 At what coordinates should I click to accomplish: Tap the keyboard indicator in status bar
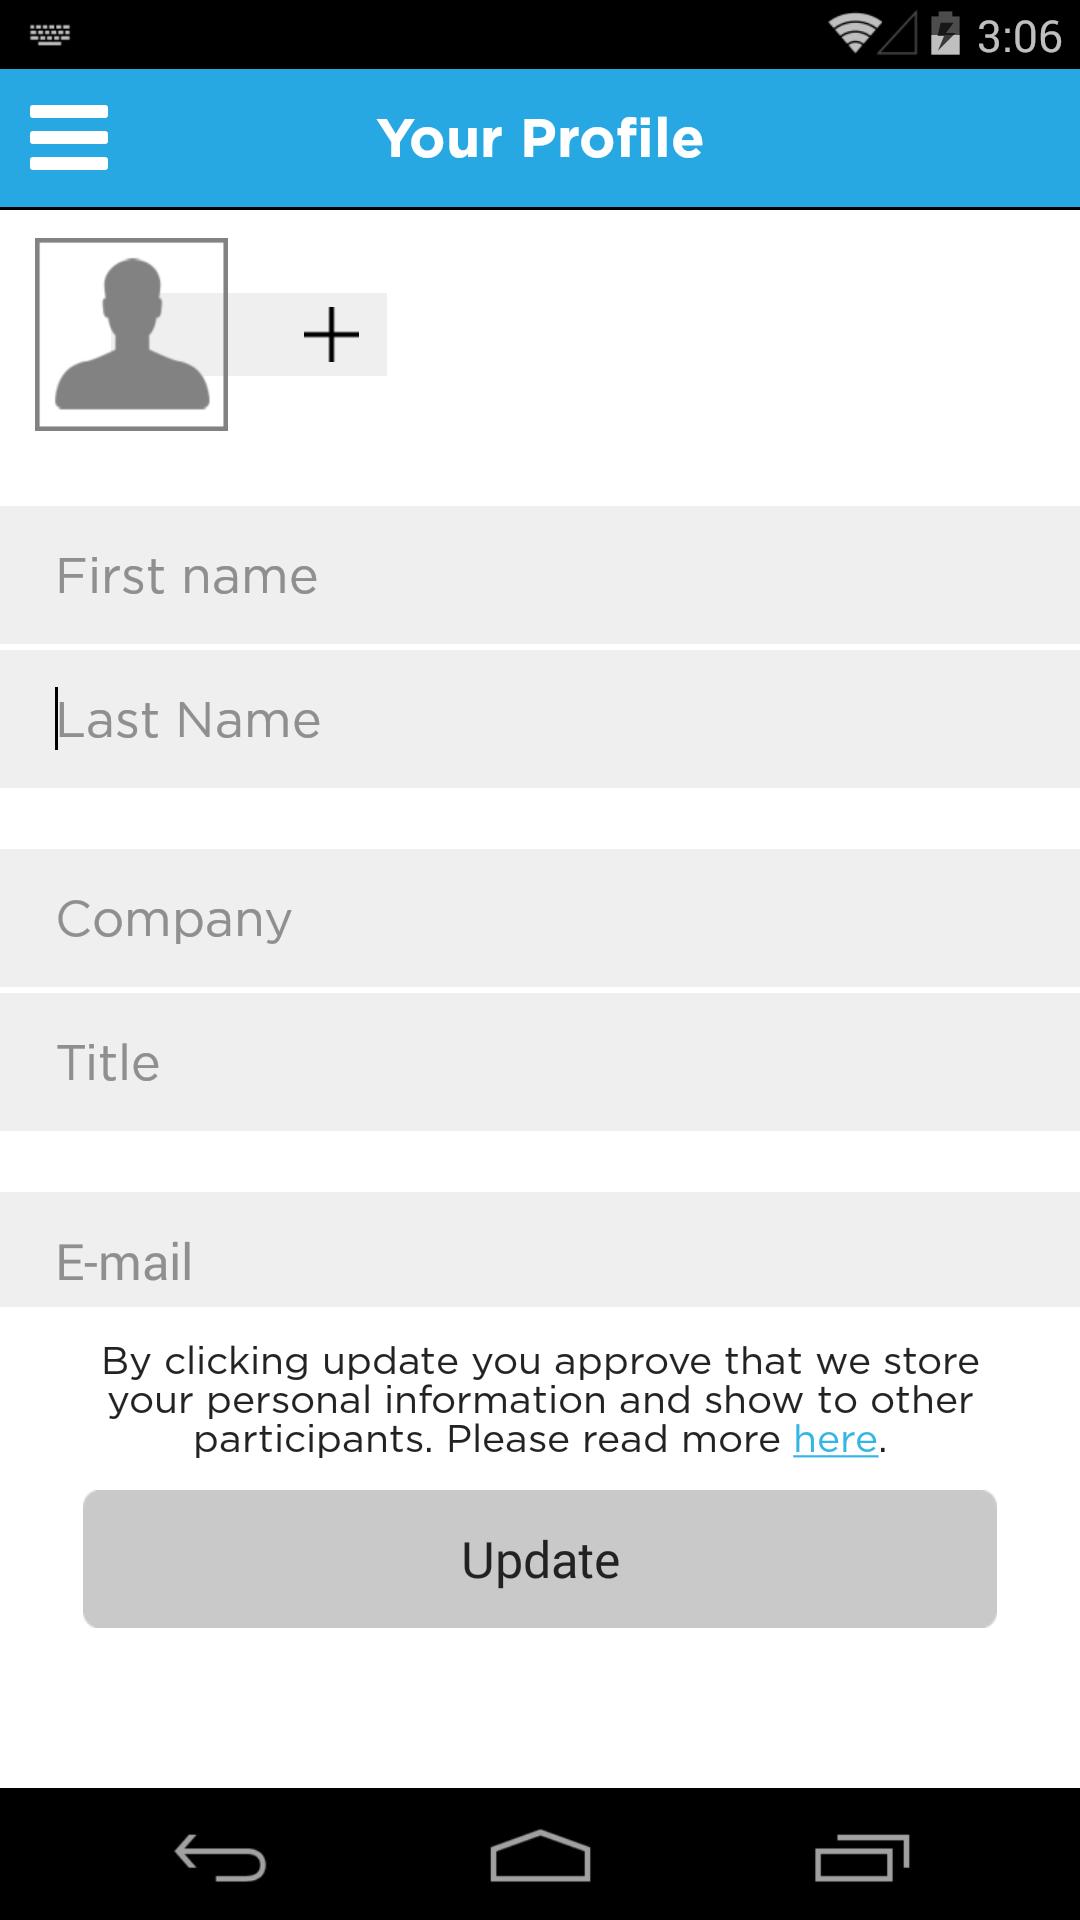(x=50, y=35)
